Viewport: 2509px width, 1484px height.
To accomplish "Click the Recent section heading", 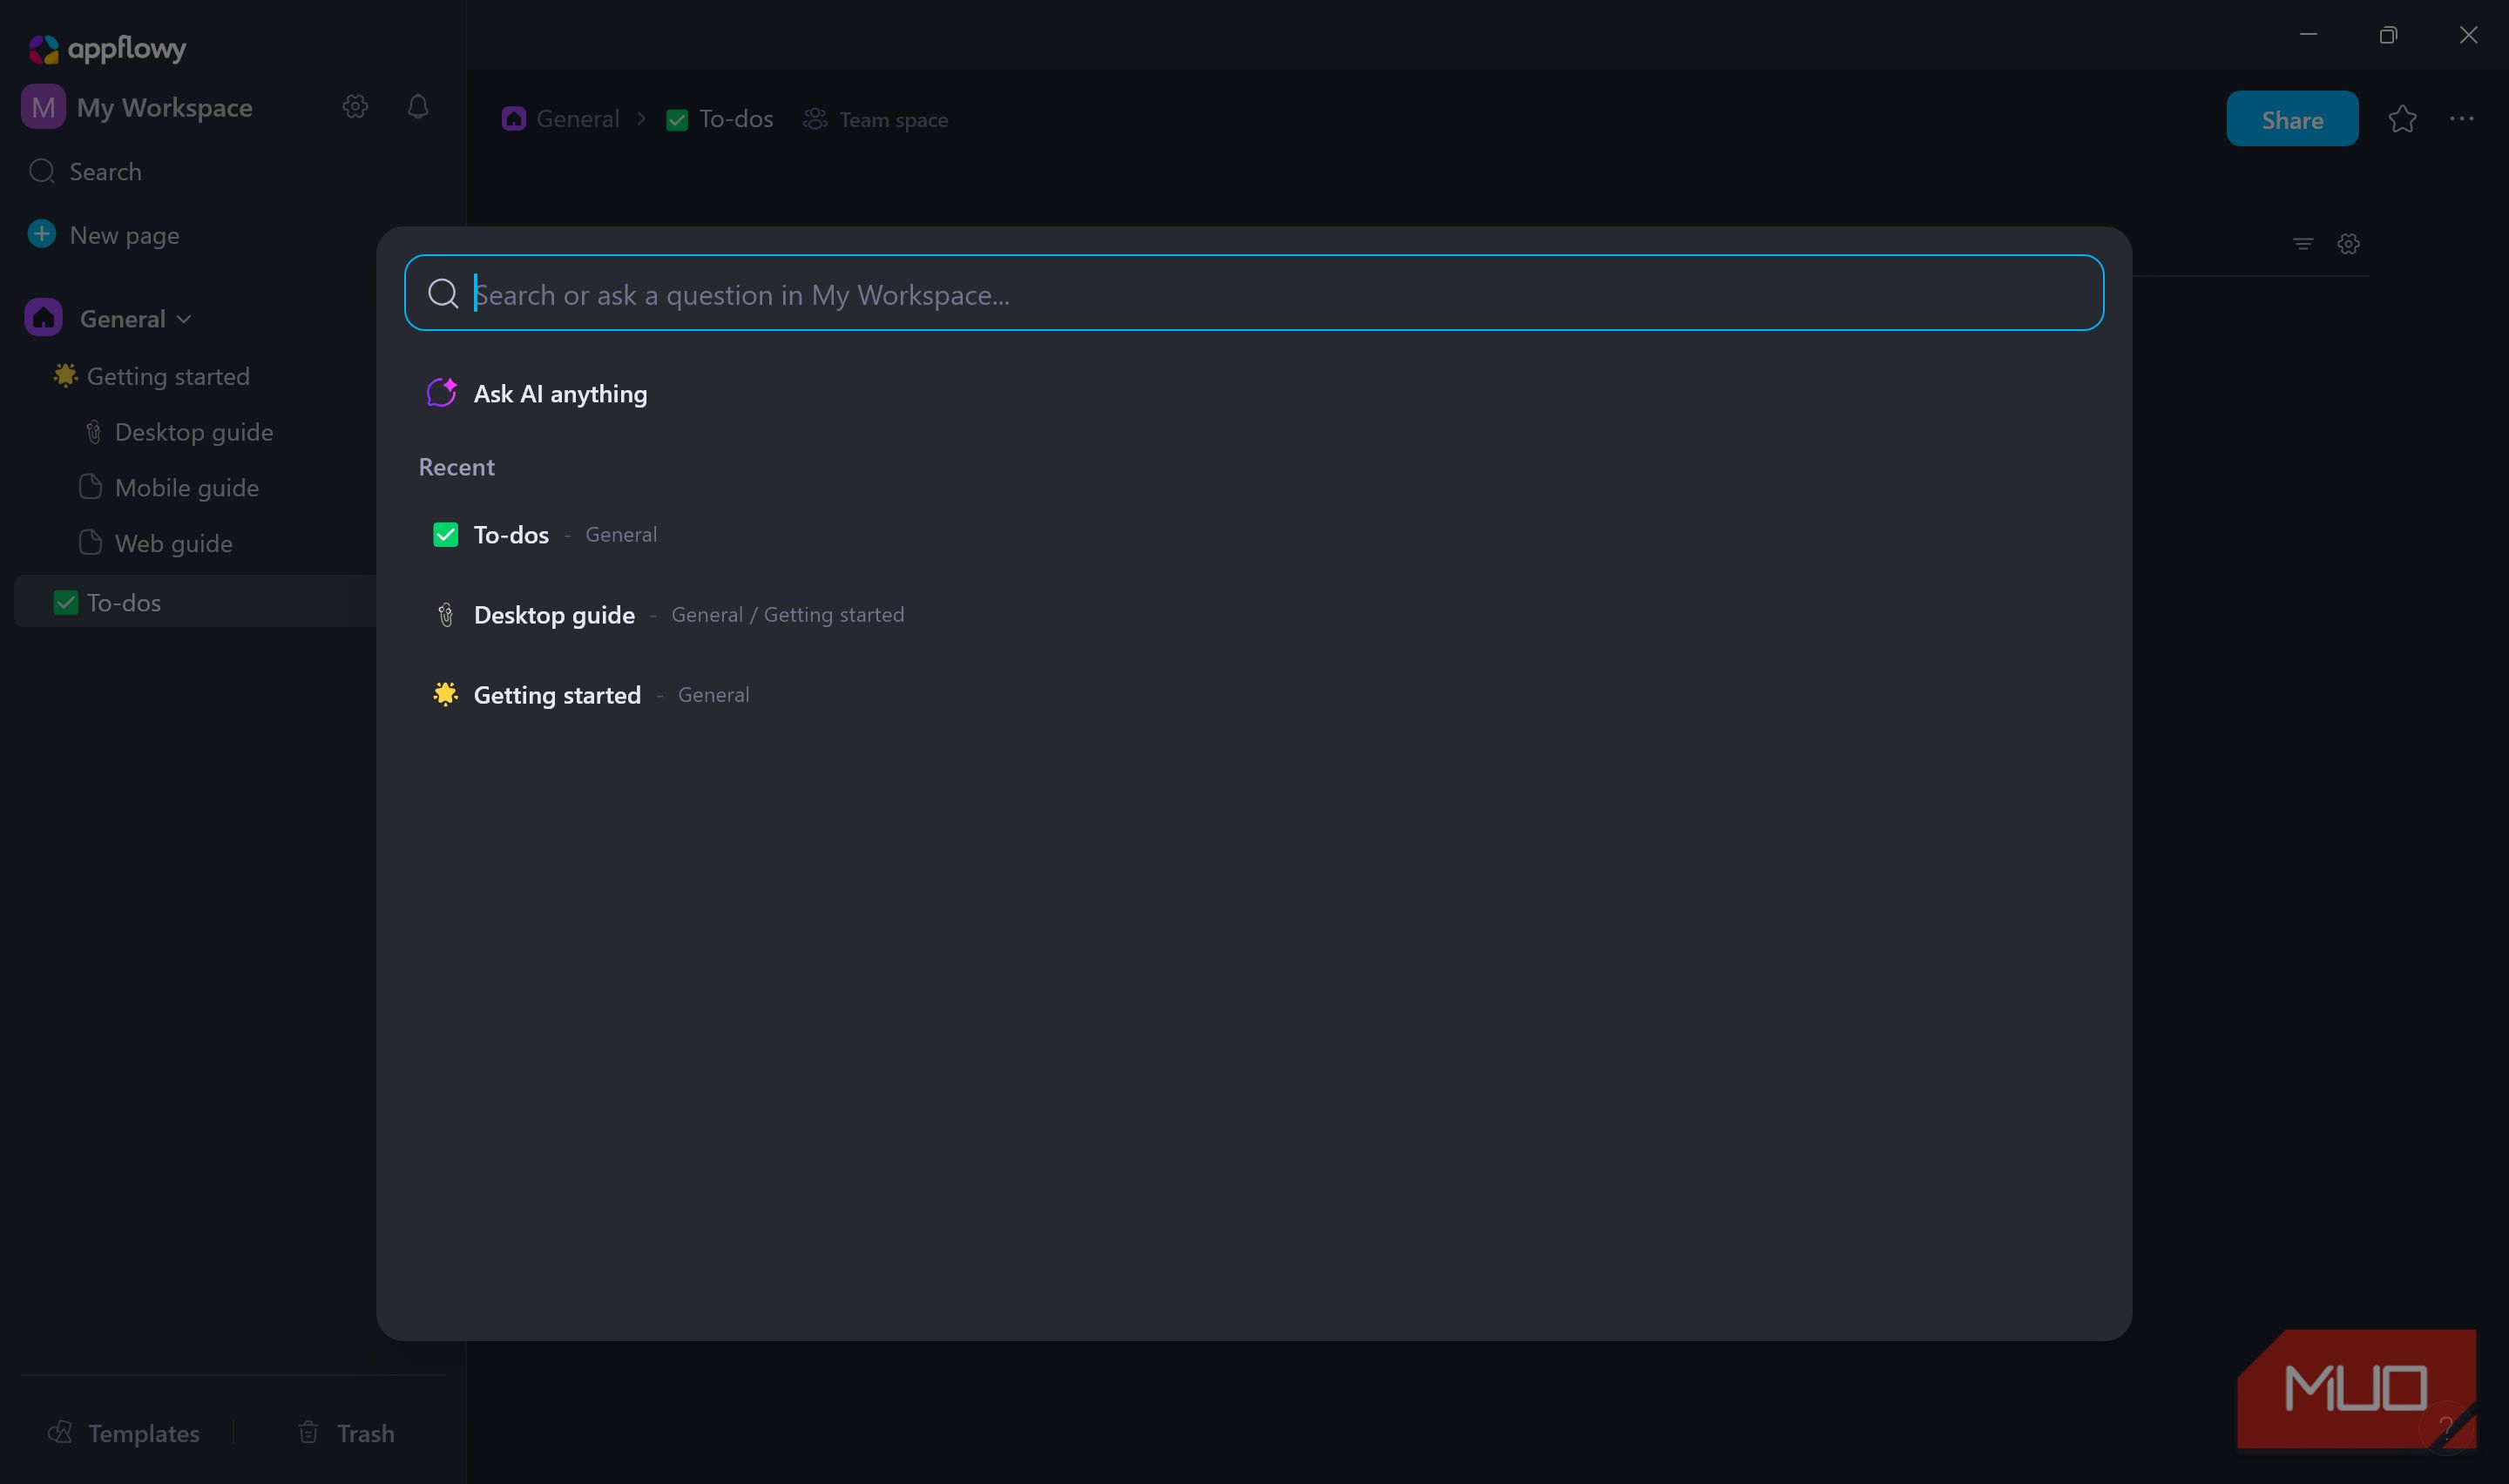I will [456, 467].
